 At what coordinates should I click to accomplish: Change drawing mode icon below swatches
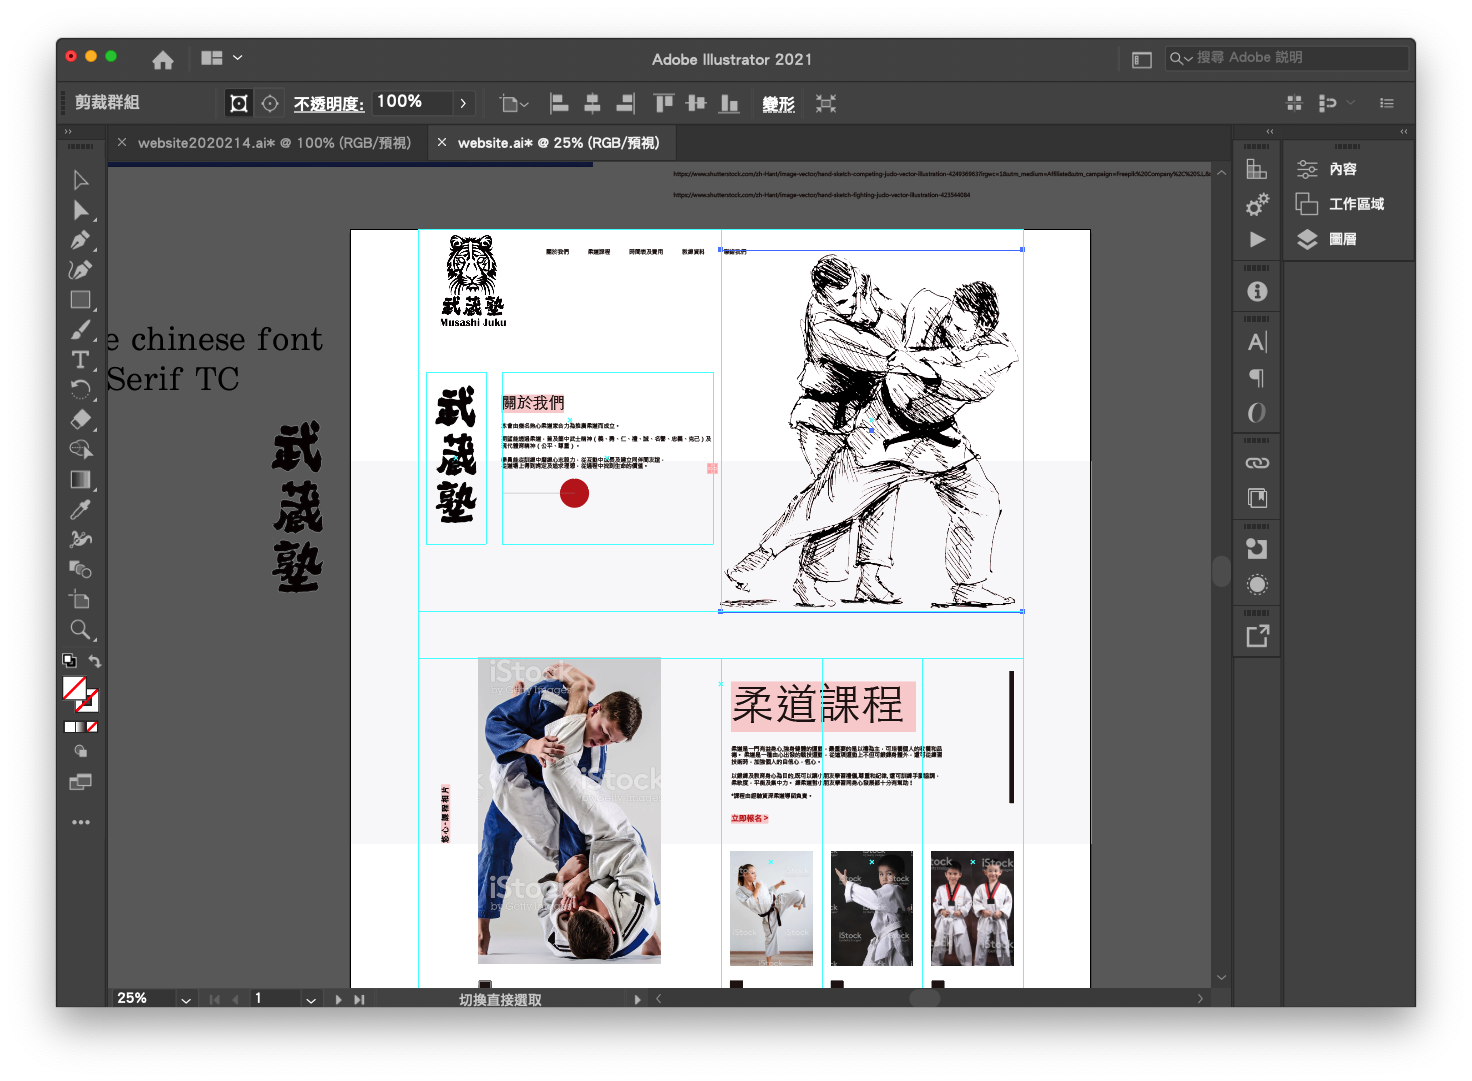(81, 752)
